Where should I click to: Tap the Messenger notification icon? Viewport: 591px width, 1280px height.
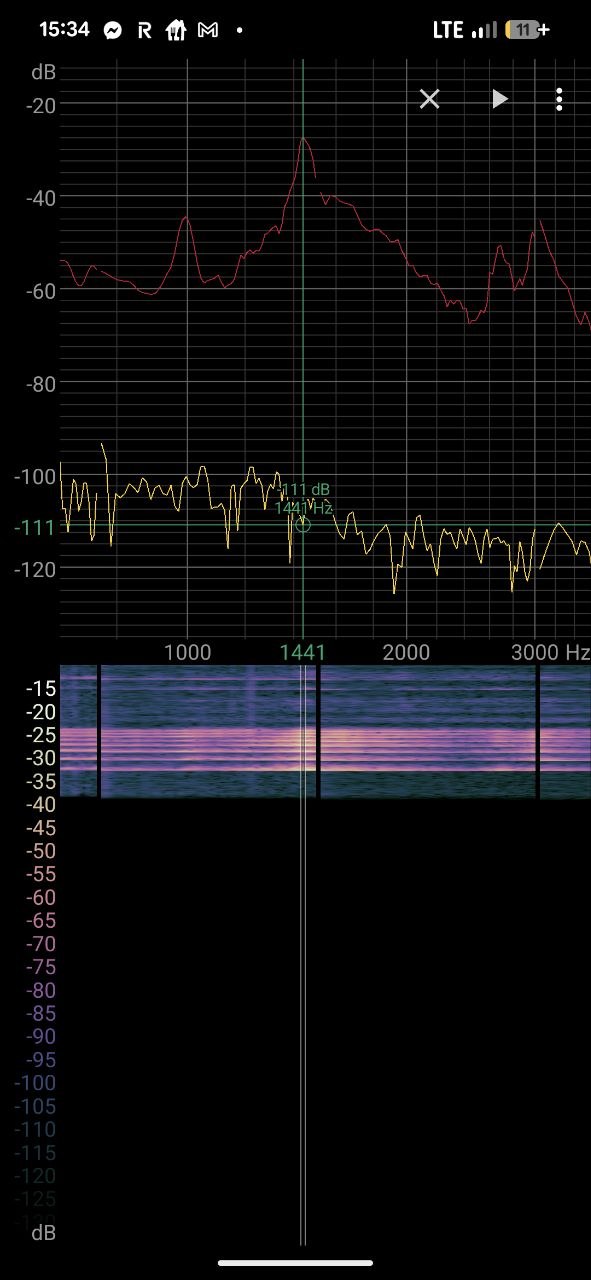pos(113,30)
